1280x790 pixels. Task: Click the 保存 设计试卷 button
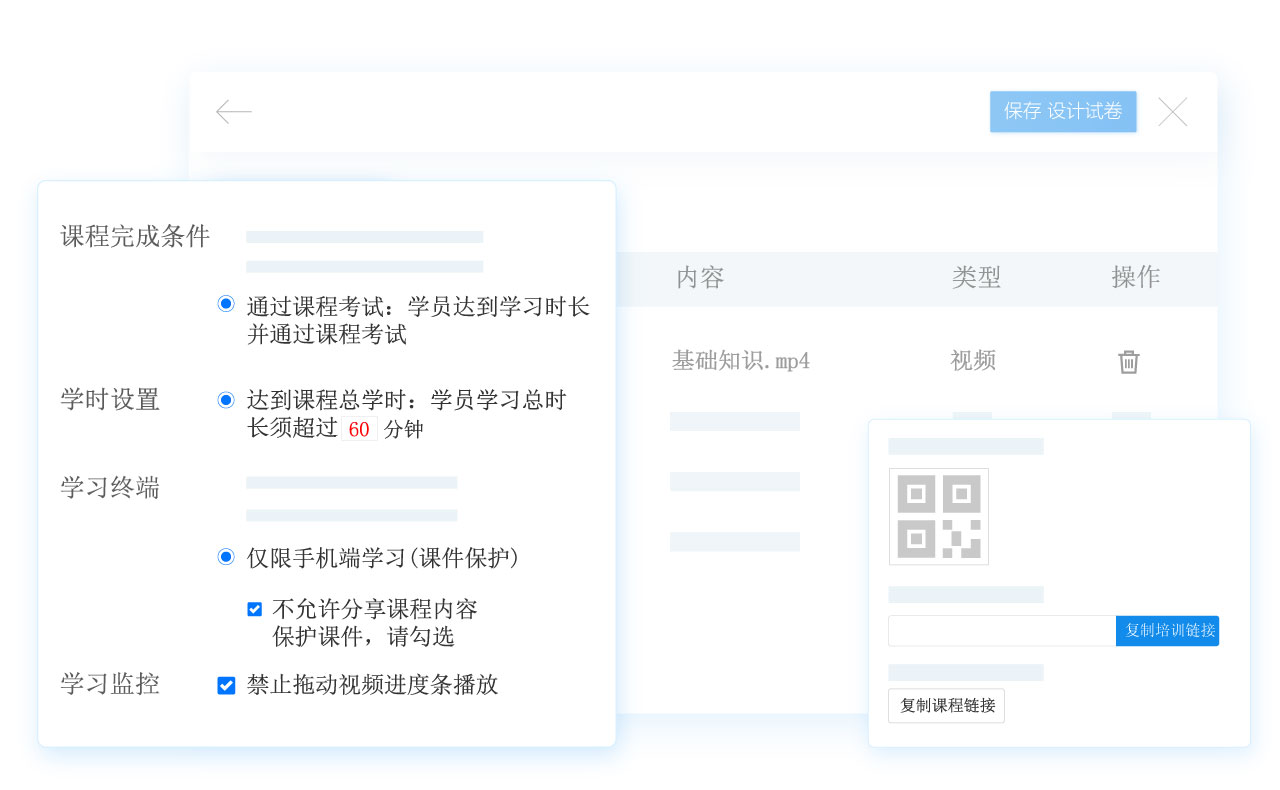(1062, 112)
